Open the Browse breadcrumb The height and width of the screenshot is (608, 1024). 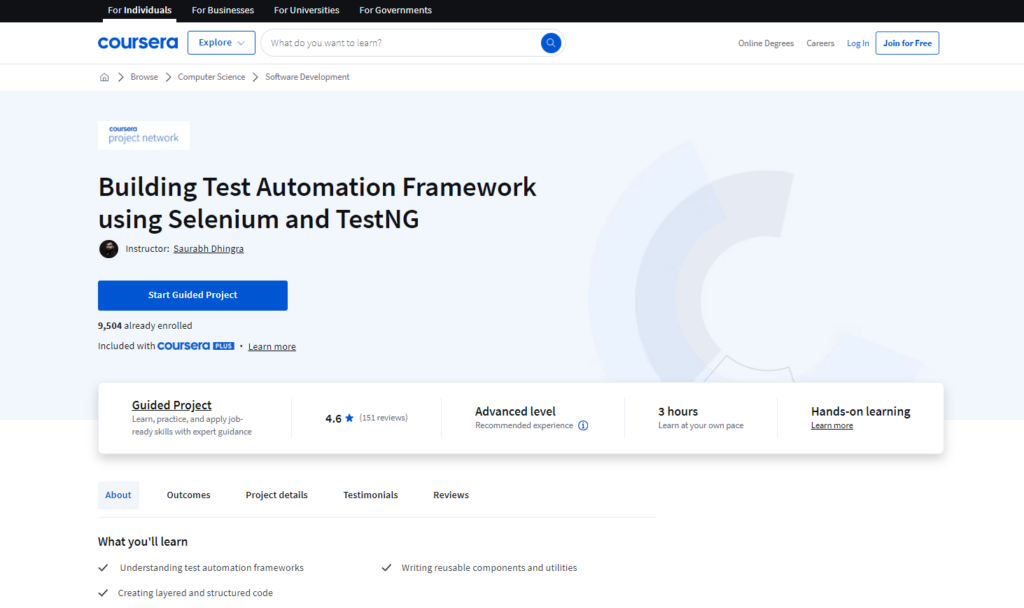click(144, 77)
